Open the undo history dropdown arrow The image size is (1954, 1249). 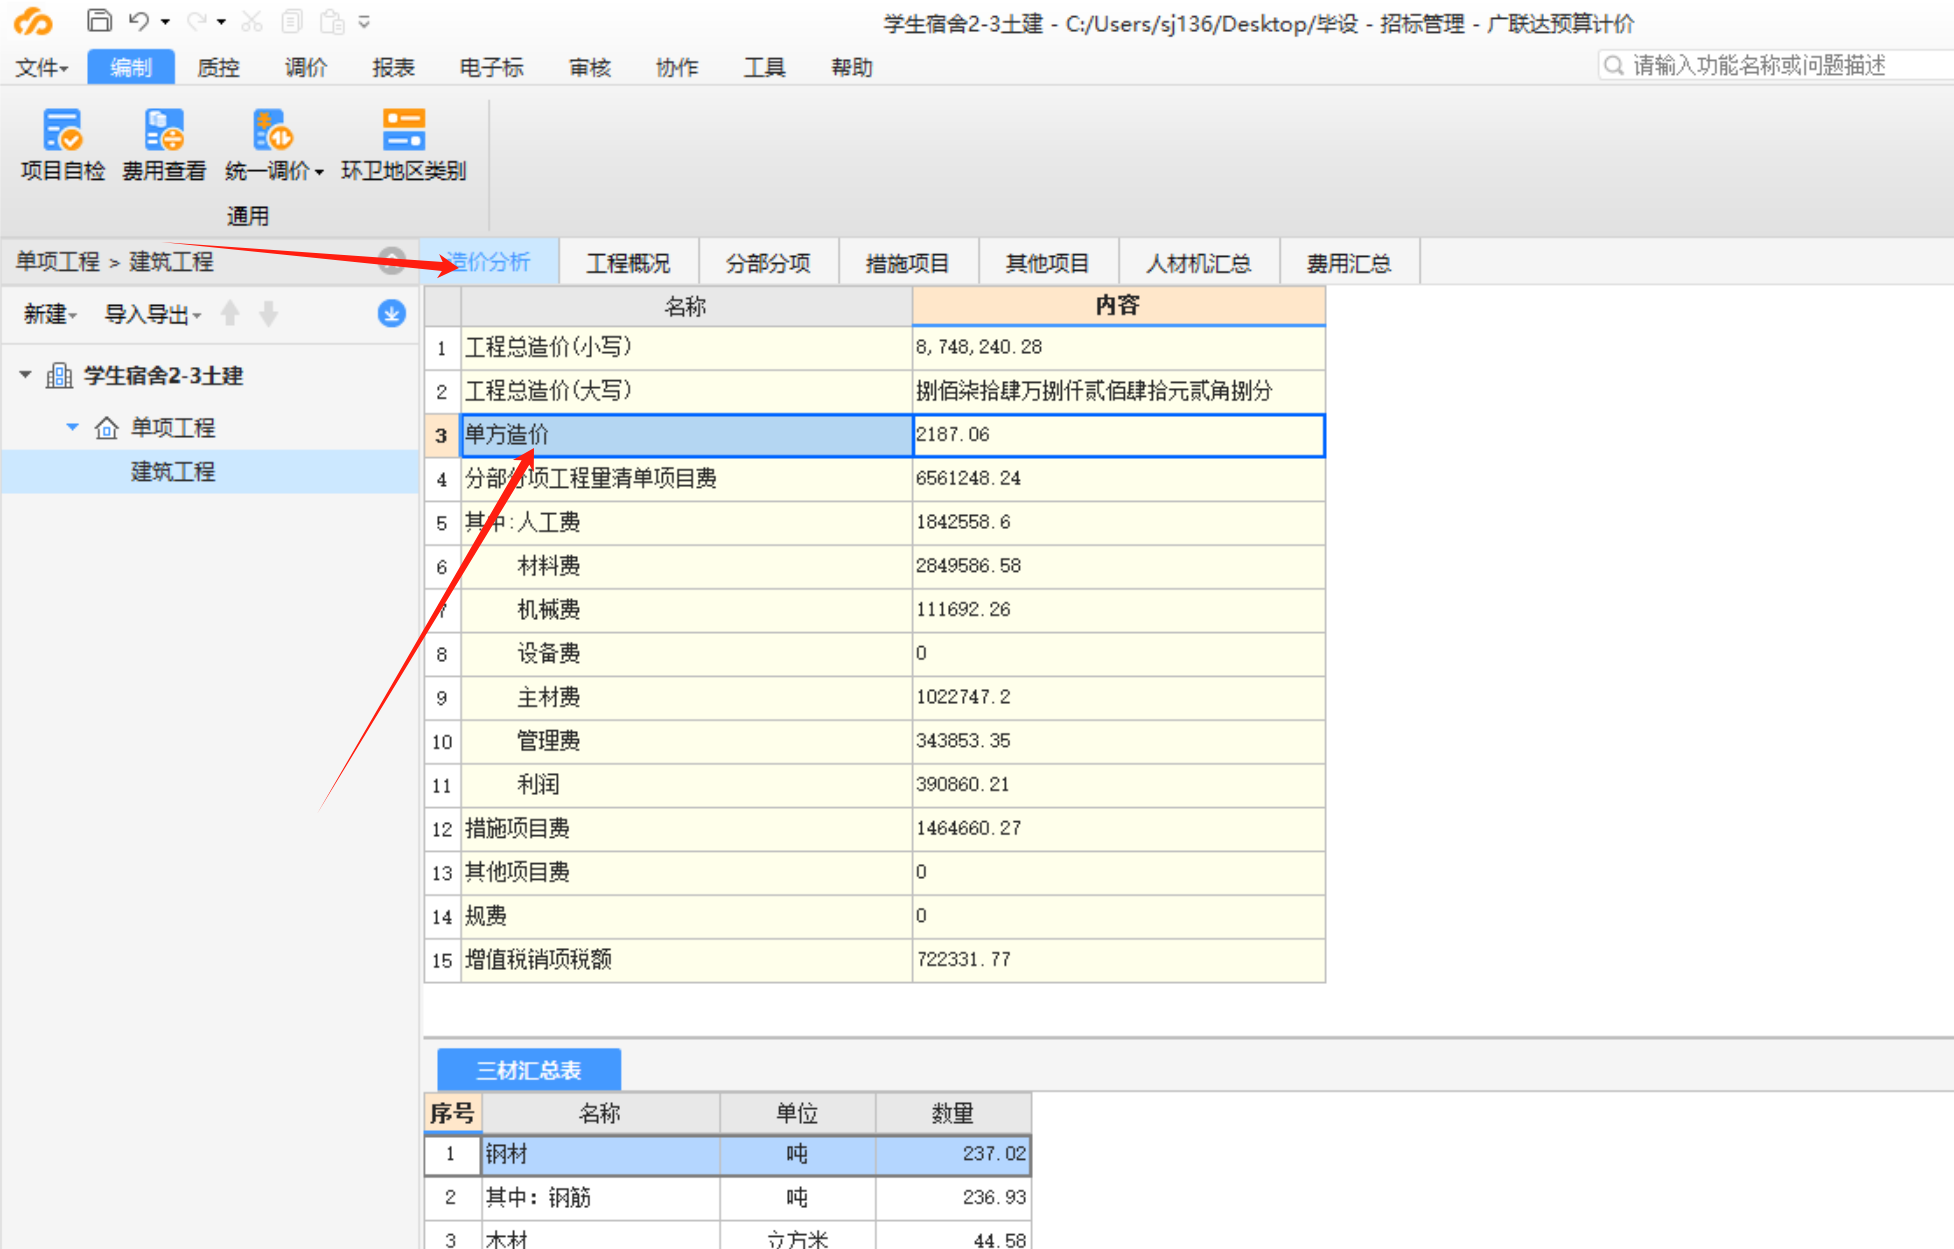coord(165,21)
